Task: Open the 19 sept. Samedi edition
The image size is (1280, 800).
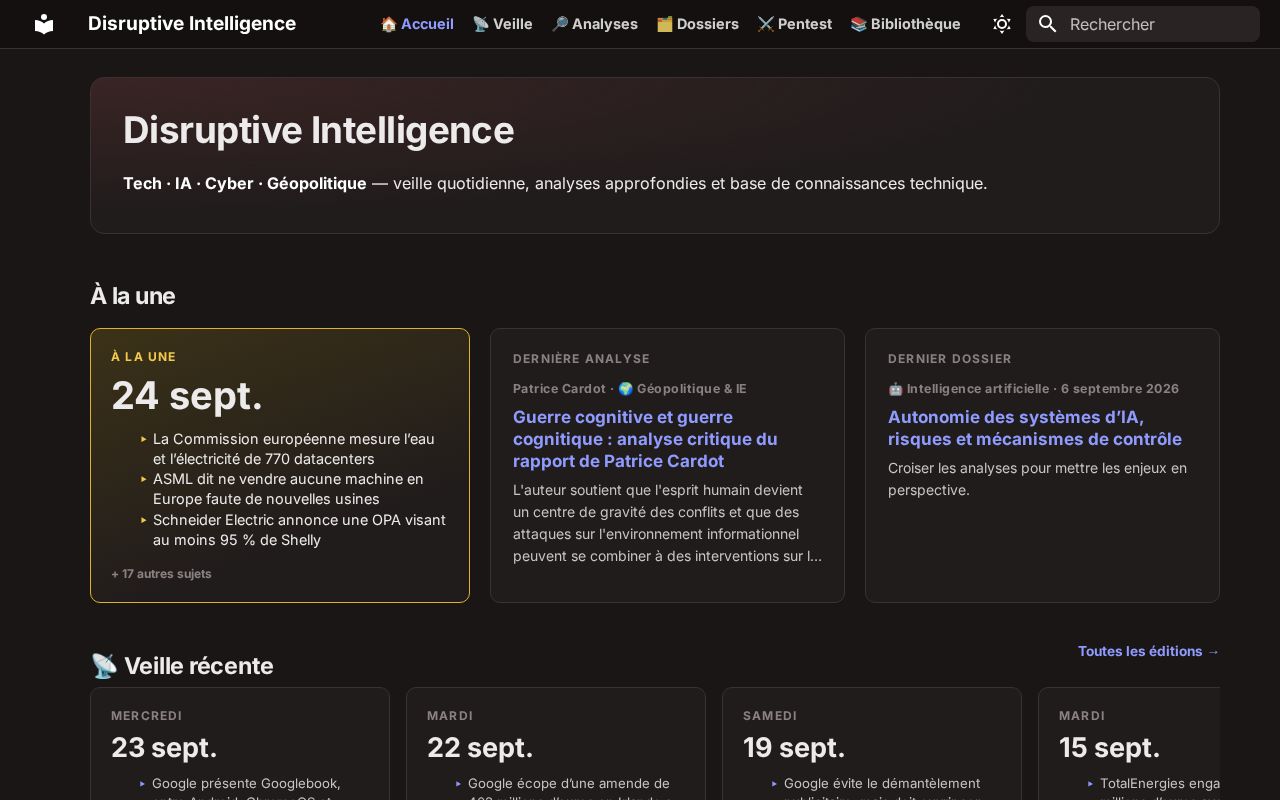Action: pyautogui.click(x=872, y=743)
